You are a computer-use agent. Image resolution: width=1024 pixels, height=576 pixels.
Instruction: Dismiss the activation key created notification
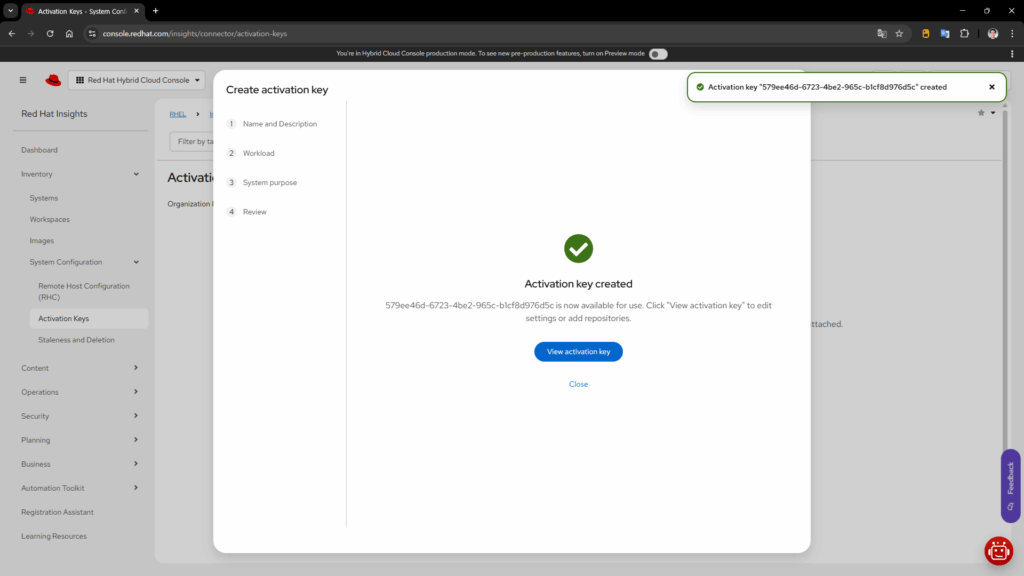click(992, 87)
